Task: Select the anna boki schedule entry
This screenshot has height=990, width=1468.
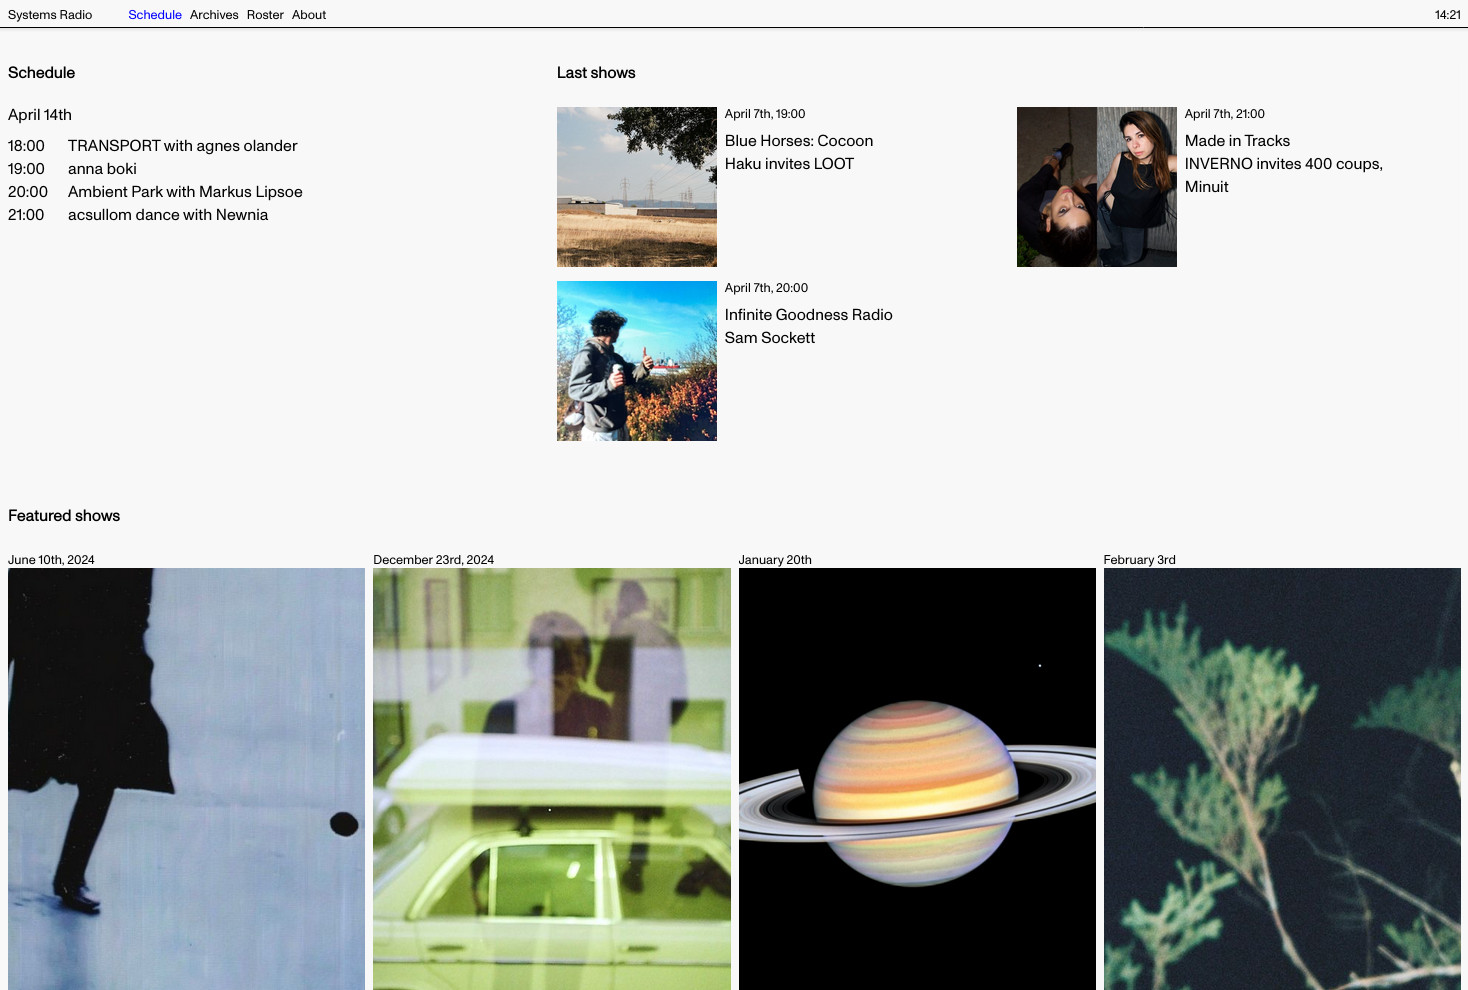Action: pos(102,169)
